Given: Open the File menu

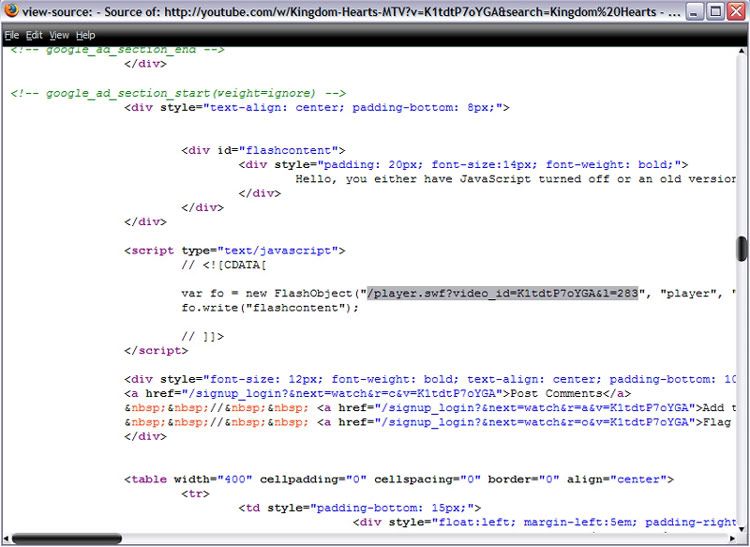Looking at the screenshot, I should (11, 35).
